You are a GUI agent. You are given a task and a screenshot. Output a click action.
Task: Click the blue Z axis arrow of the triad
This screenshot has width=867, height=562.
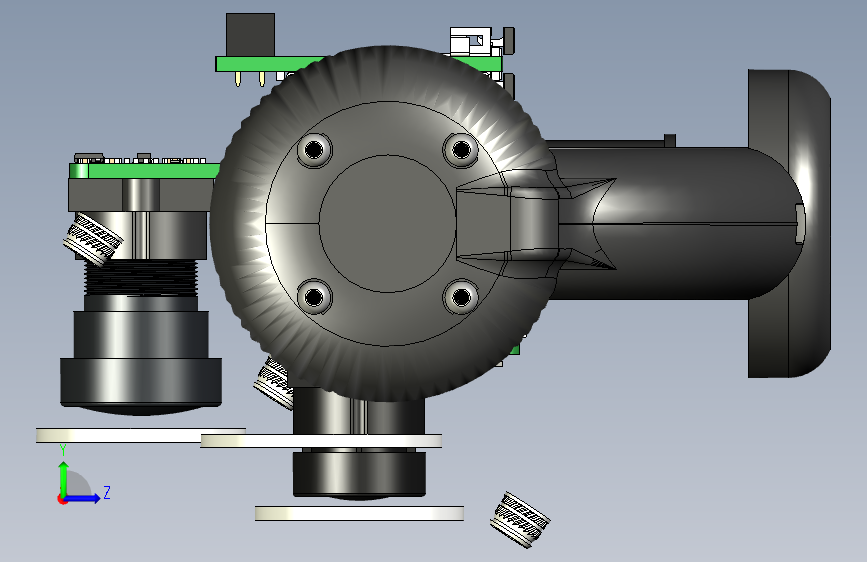(x=82, y=498)
